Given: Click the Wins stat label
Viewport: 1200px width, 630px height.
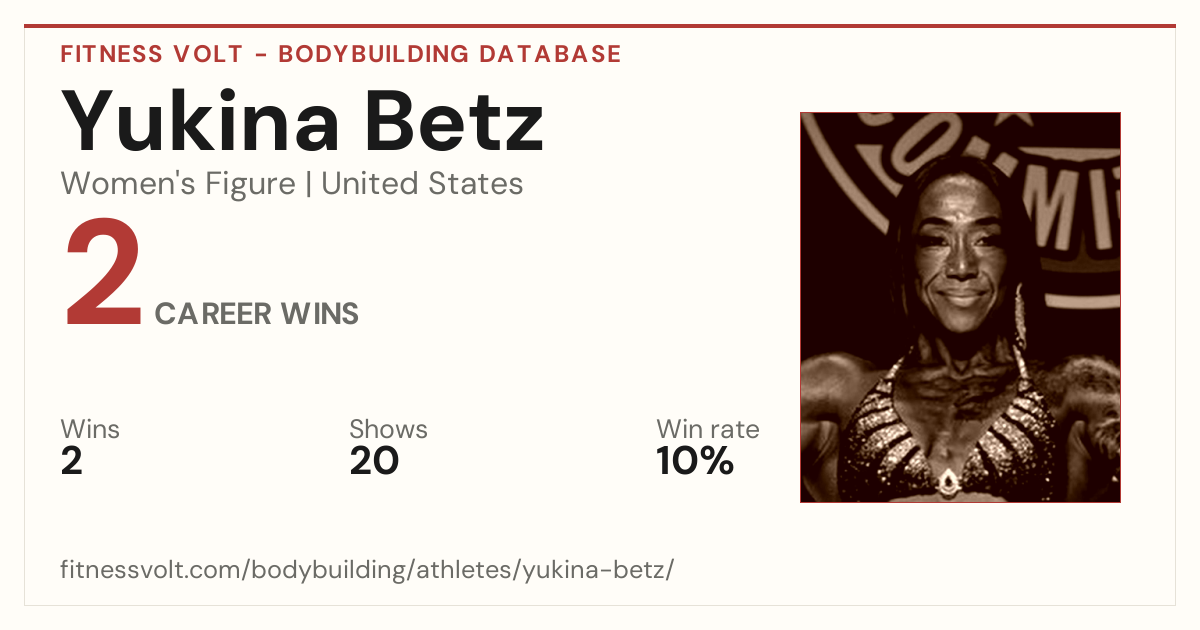Looking at the screenshot, I should click(x=90, y=430).
